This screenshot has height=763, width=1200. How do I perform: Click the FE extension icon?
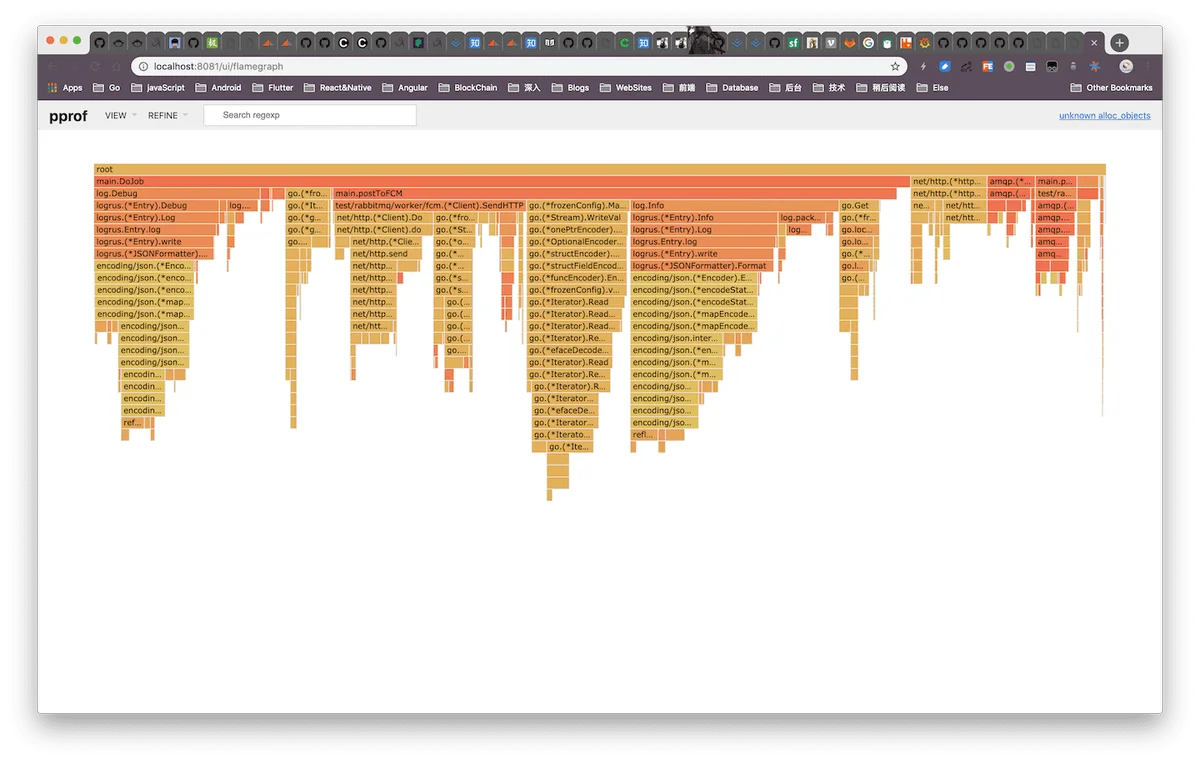[988, 66]
